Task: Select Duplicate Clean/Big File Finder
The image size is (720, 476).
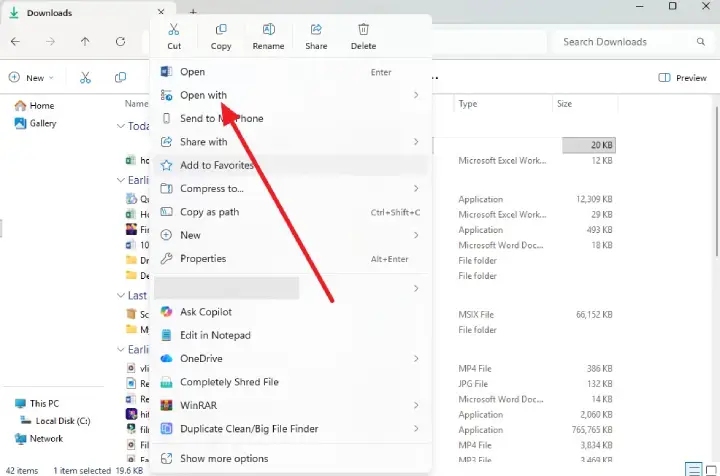Action: pos(292,429)
